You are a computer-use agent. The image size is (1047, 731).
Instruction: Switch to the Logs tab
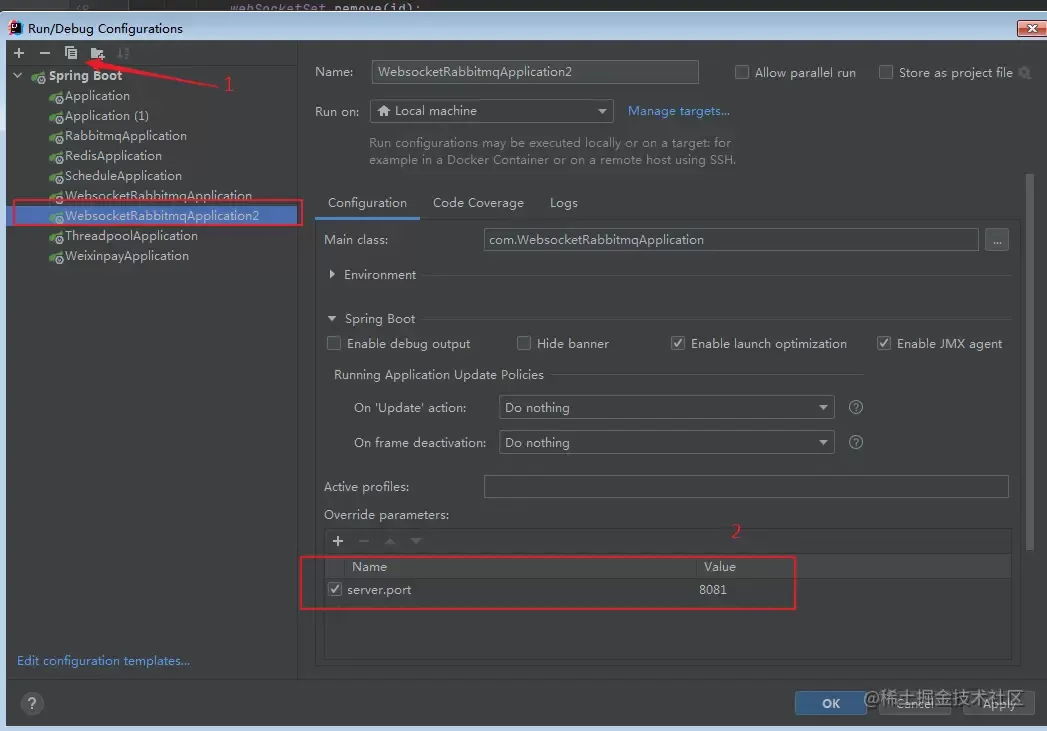(x=564, y=203)
